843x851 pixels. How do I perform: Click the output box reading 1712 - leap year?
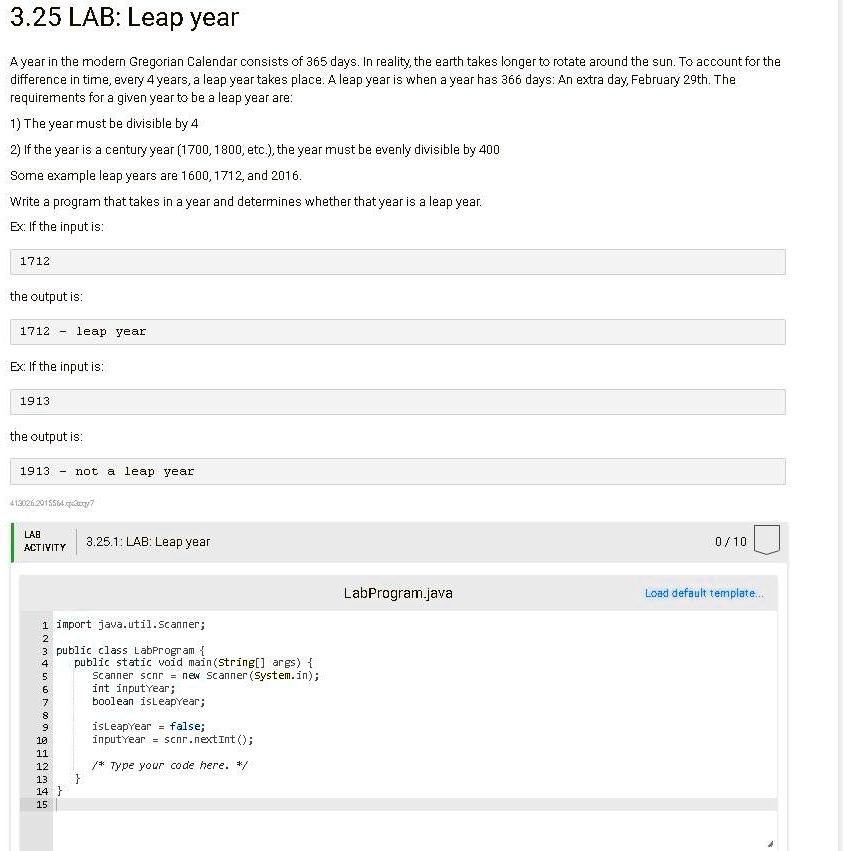(x=397, y=331)
